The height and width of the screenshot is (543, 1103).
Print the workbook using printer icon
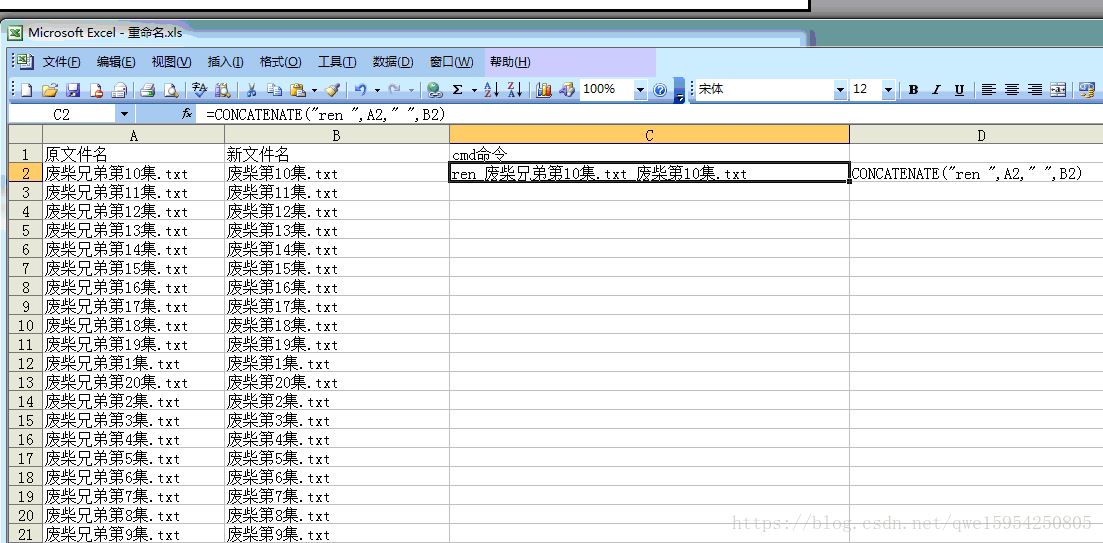[x=147, y=90]
